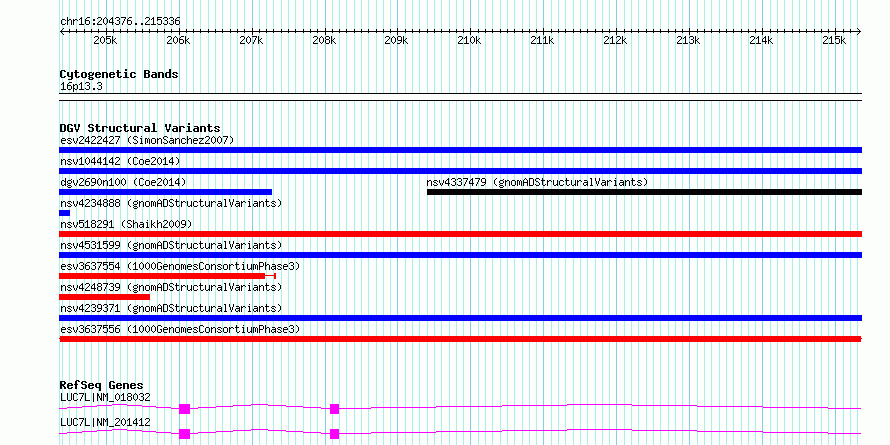Select the red nsv518291 variant bar
Image resolution: width=890 pixels, height=445 pixels.
click(x=460, y=234)
